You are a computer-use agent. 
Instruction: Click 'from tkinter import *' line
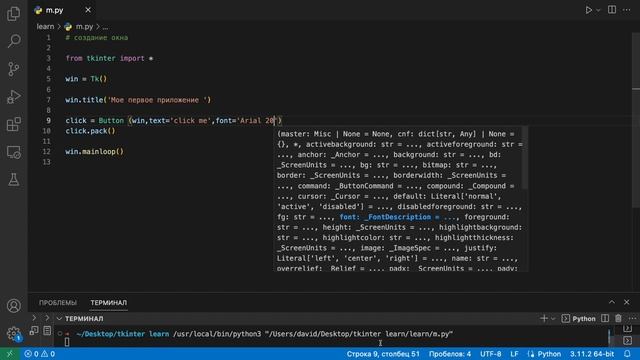click(109, 58)
